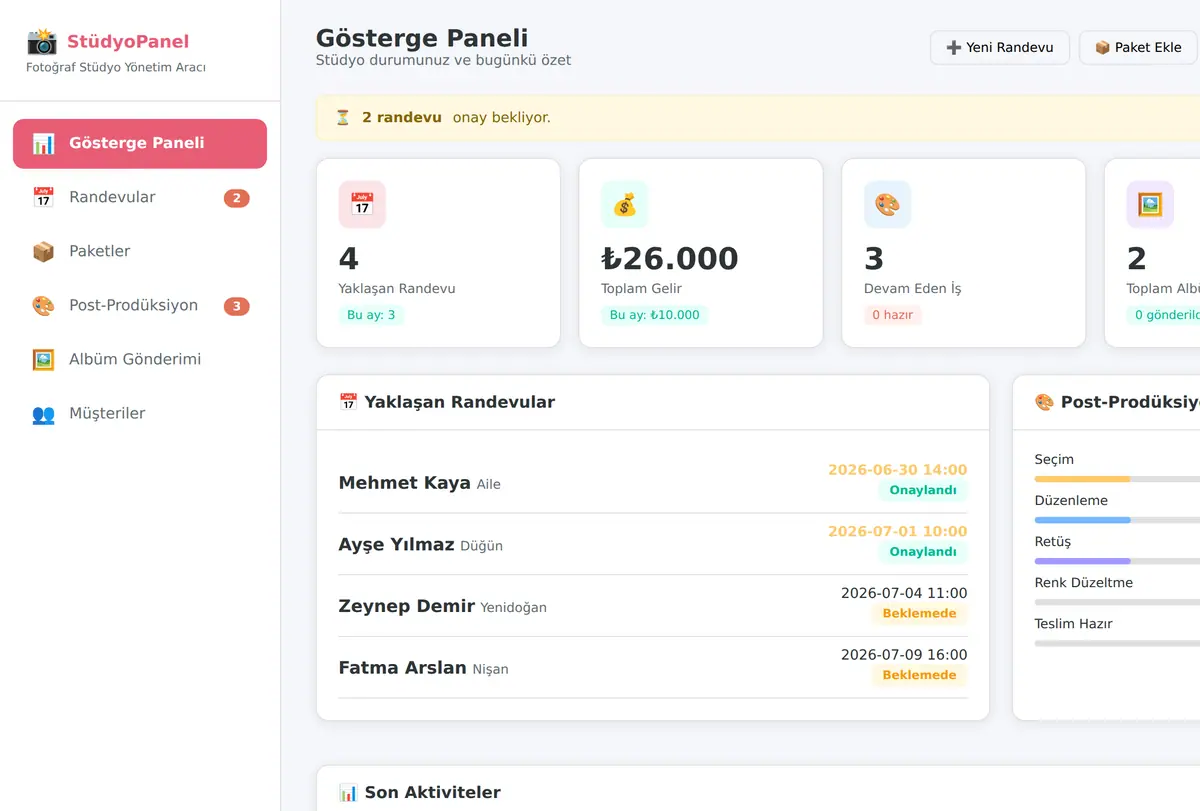The width and height of the screenshot is (1200, 811).
Task: Click the Paketler box icon in sidebar
Action: [43, 251]
